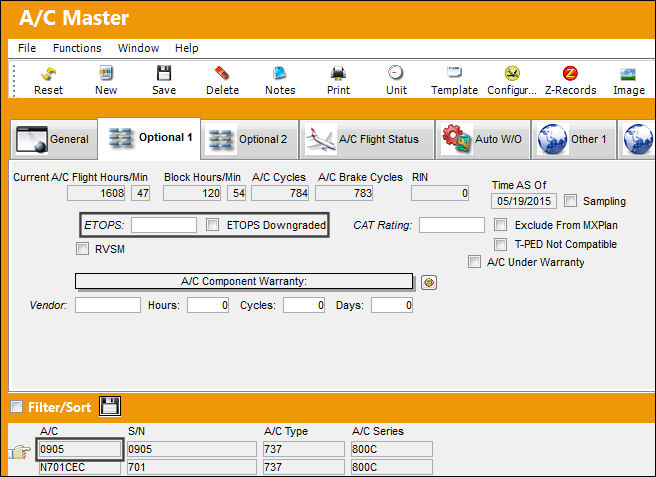Image resolution: width=656 pixels, height=477 pixels.
Task: Check Exclude From MXPlan
Action: pos(500,225)
